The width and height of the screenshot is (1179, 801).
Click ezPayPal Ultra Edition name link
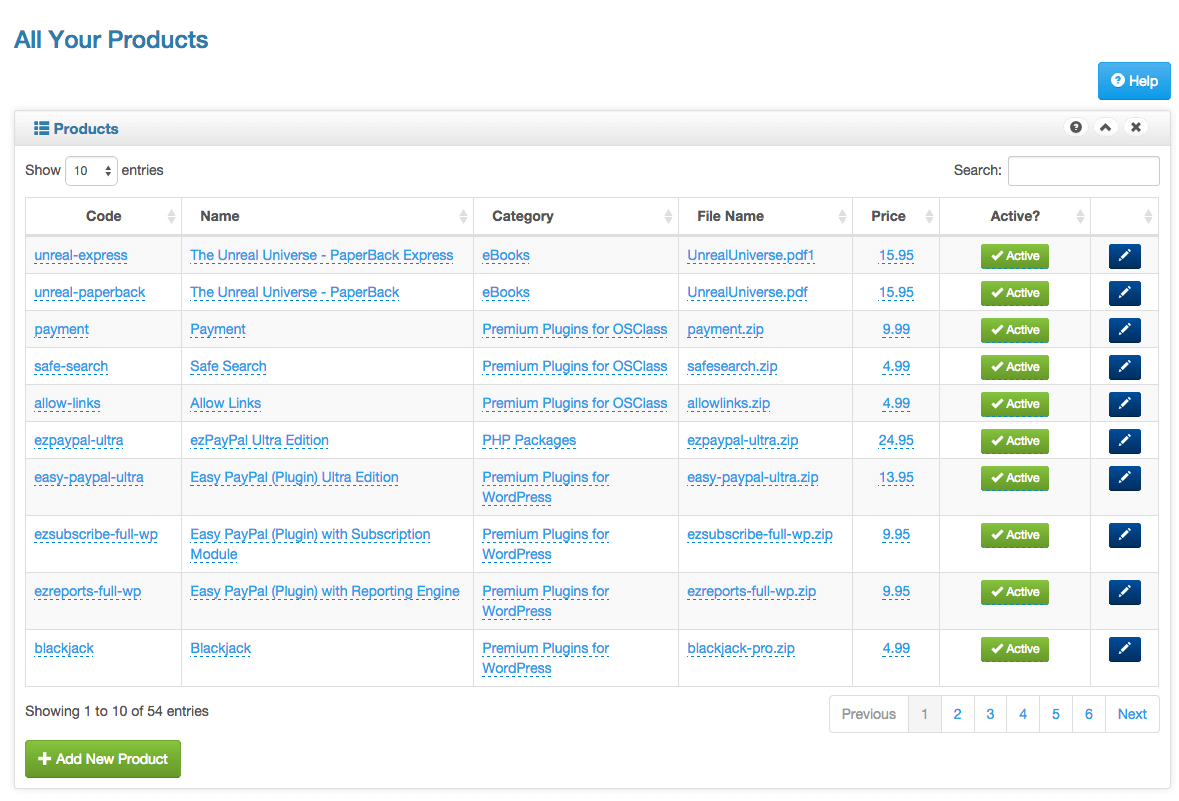click(259, 441)
